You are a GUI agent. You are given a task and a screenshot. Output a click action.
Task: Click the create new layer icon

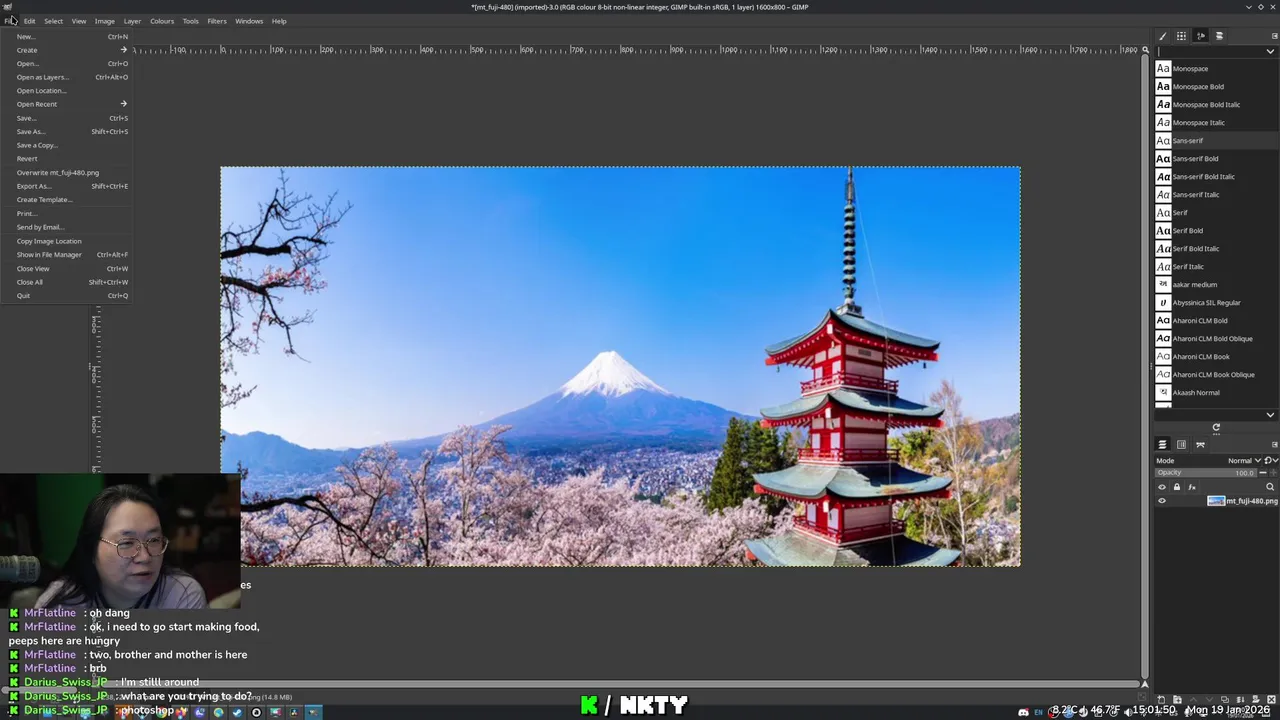pos(1161,700)
